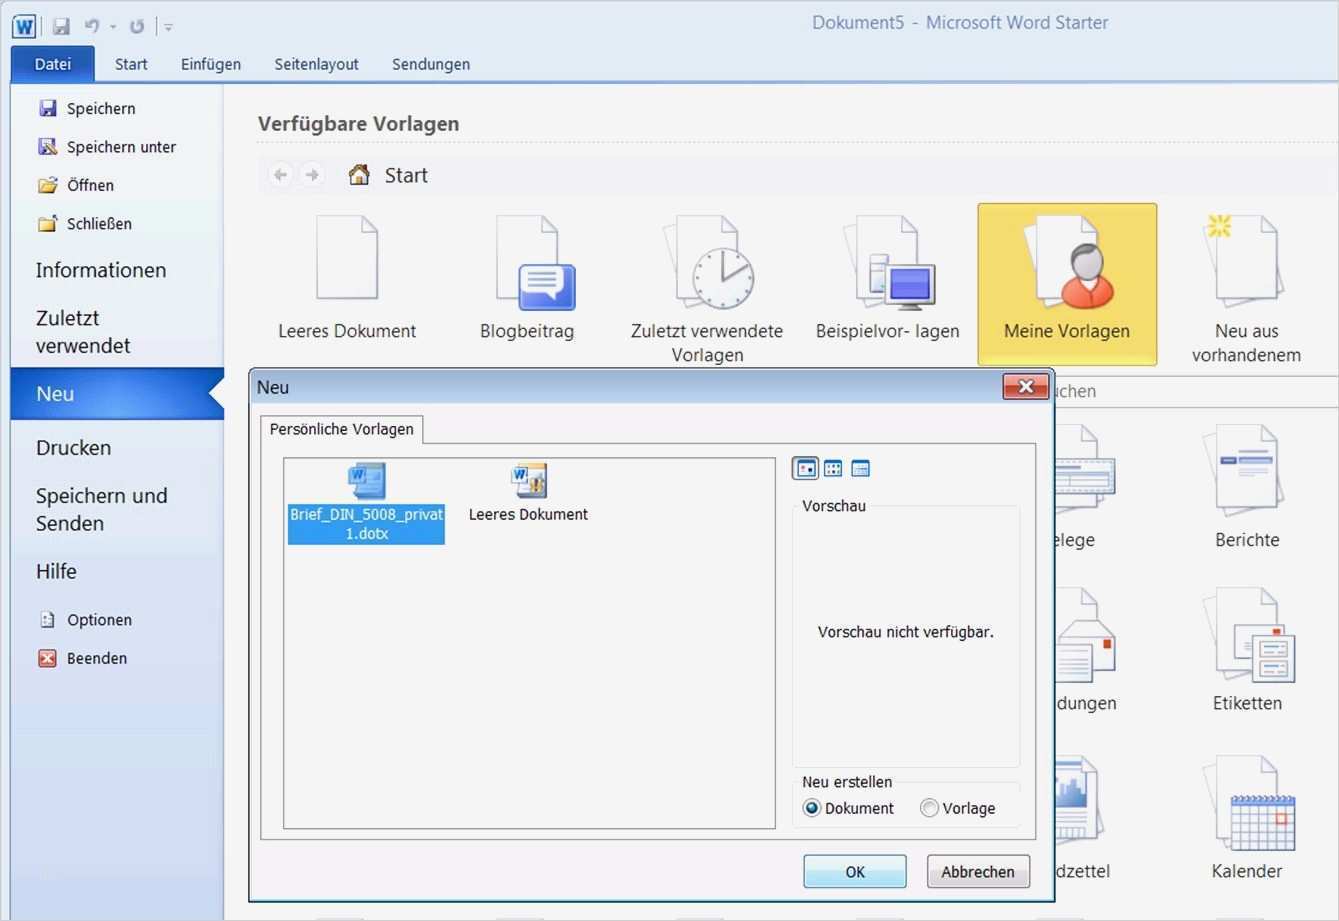The image size is (1339, 921).
Task: Open Optionen in the backstage menu
Action: pyautogui.click(x=85, y=620)
